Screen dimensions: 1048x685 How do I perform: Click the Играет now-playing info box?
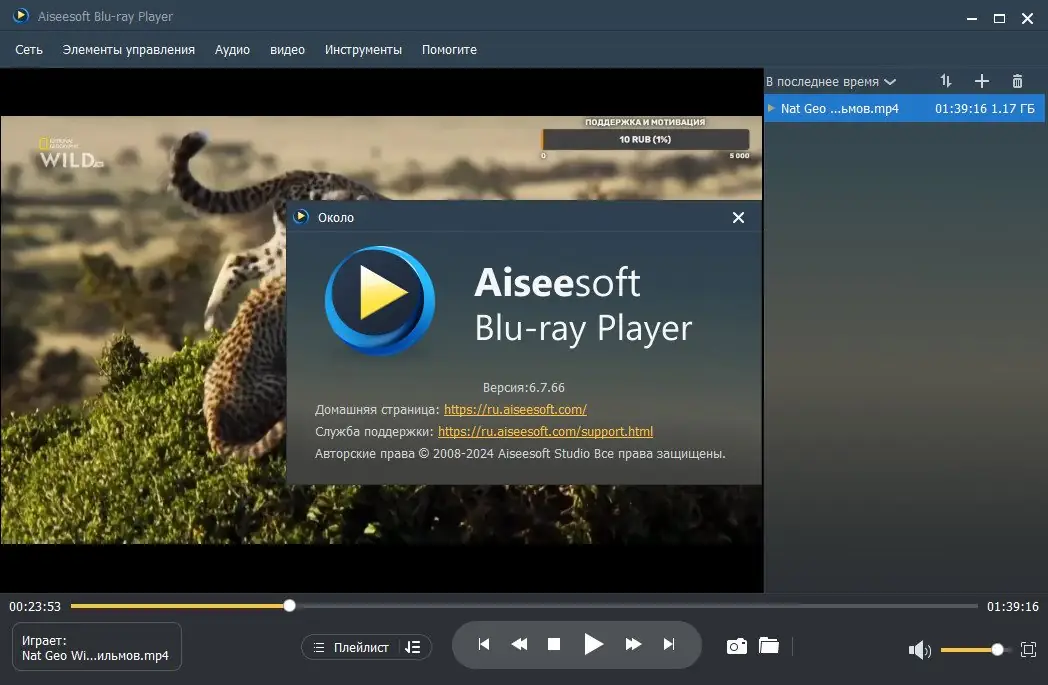[x=97, y=647]
